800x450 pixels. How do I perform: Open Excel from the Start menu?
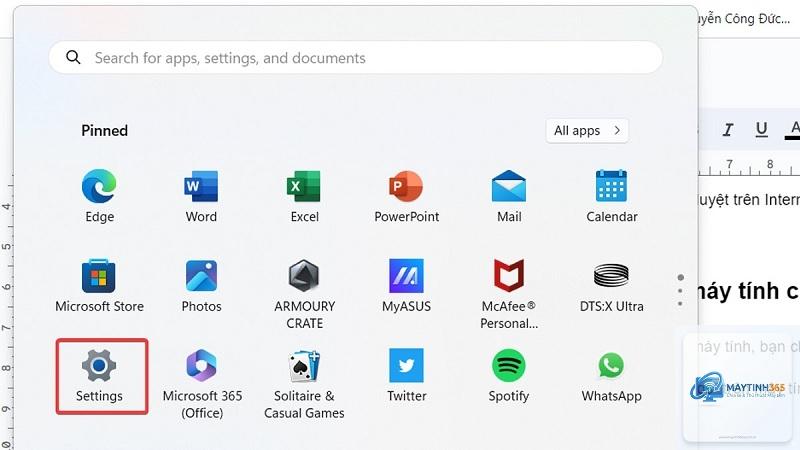pos(304,196)
